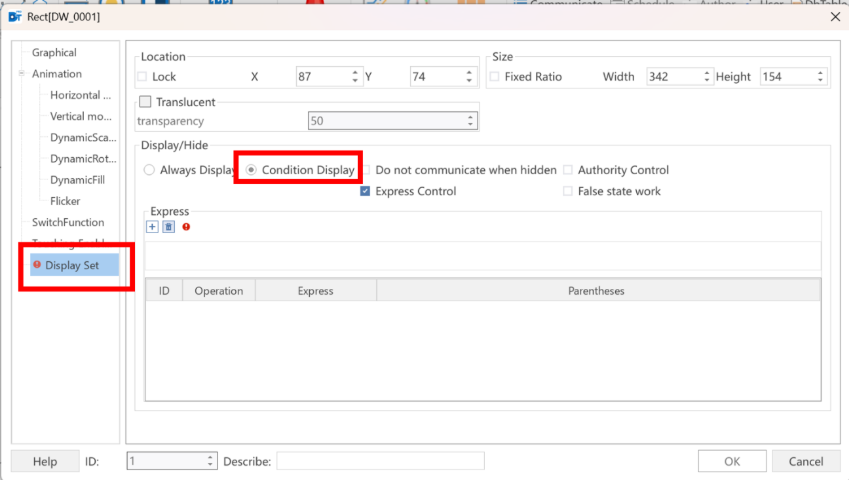Click the Describe text field
This screenshot has width=849, height=480.
click(381, 461)
